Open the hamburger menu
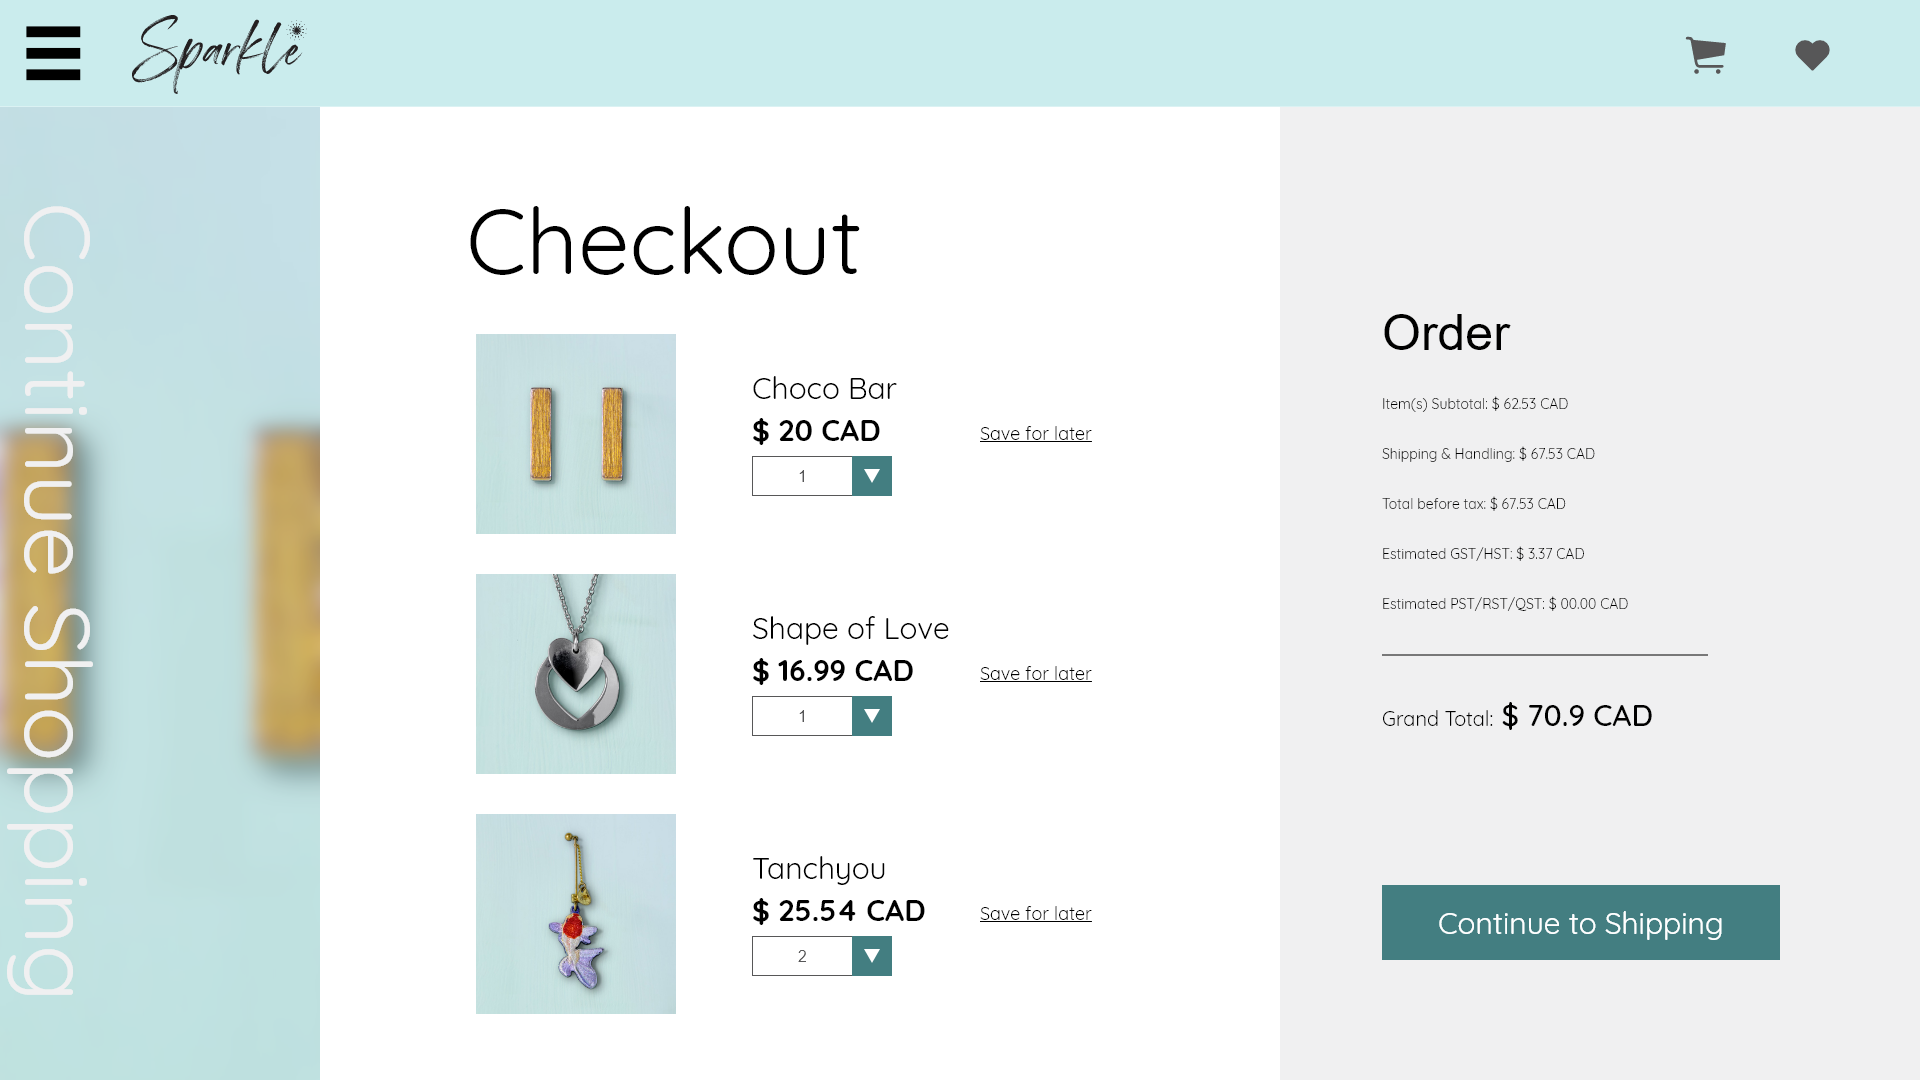 [53, 53]
